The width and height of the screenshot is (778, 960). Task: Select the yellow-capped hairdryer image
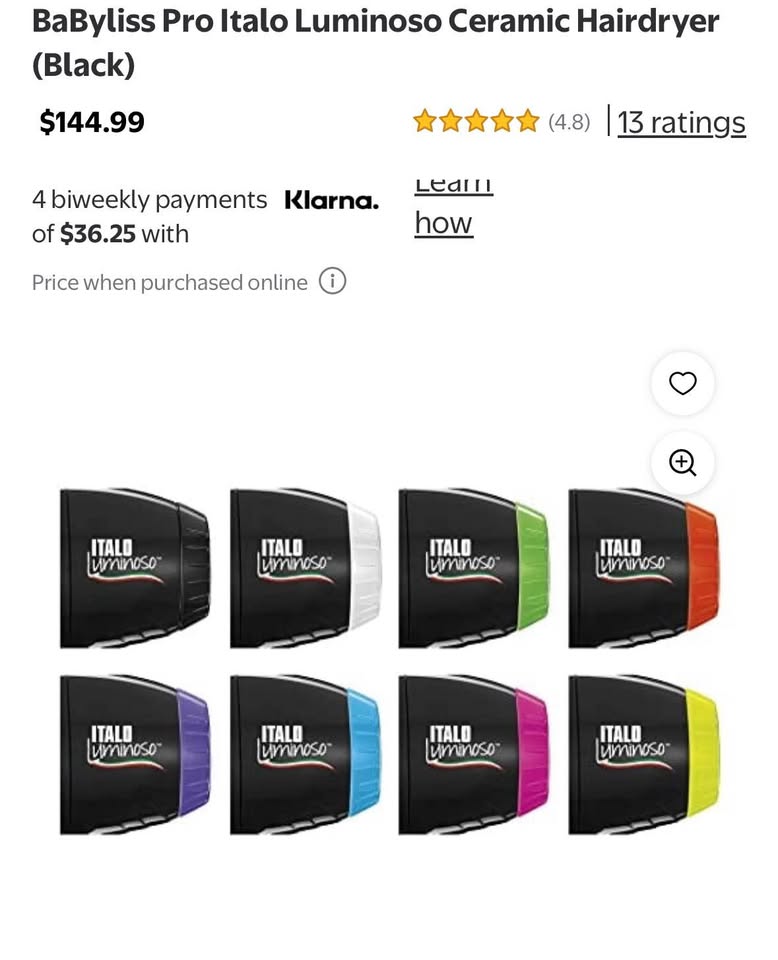(x=644, y=754)
